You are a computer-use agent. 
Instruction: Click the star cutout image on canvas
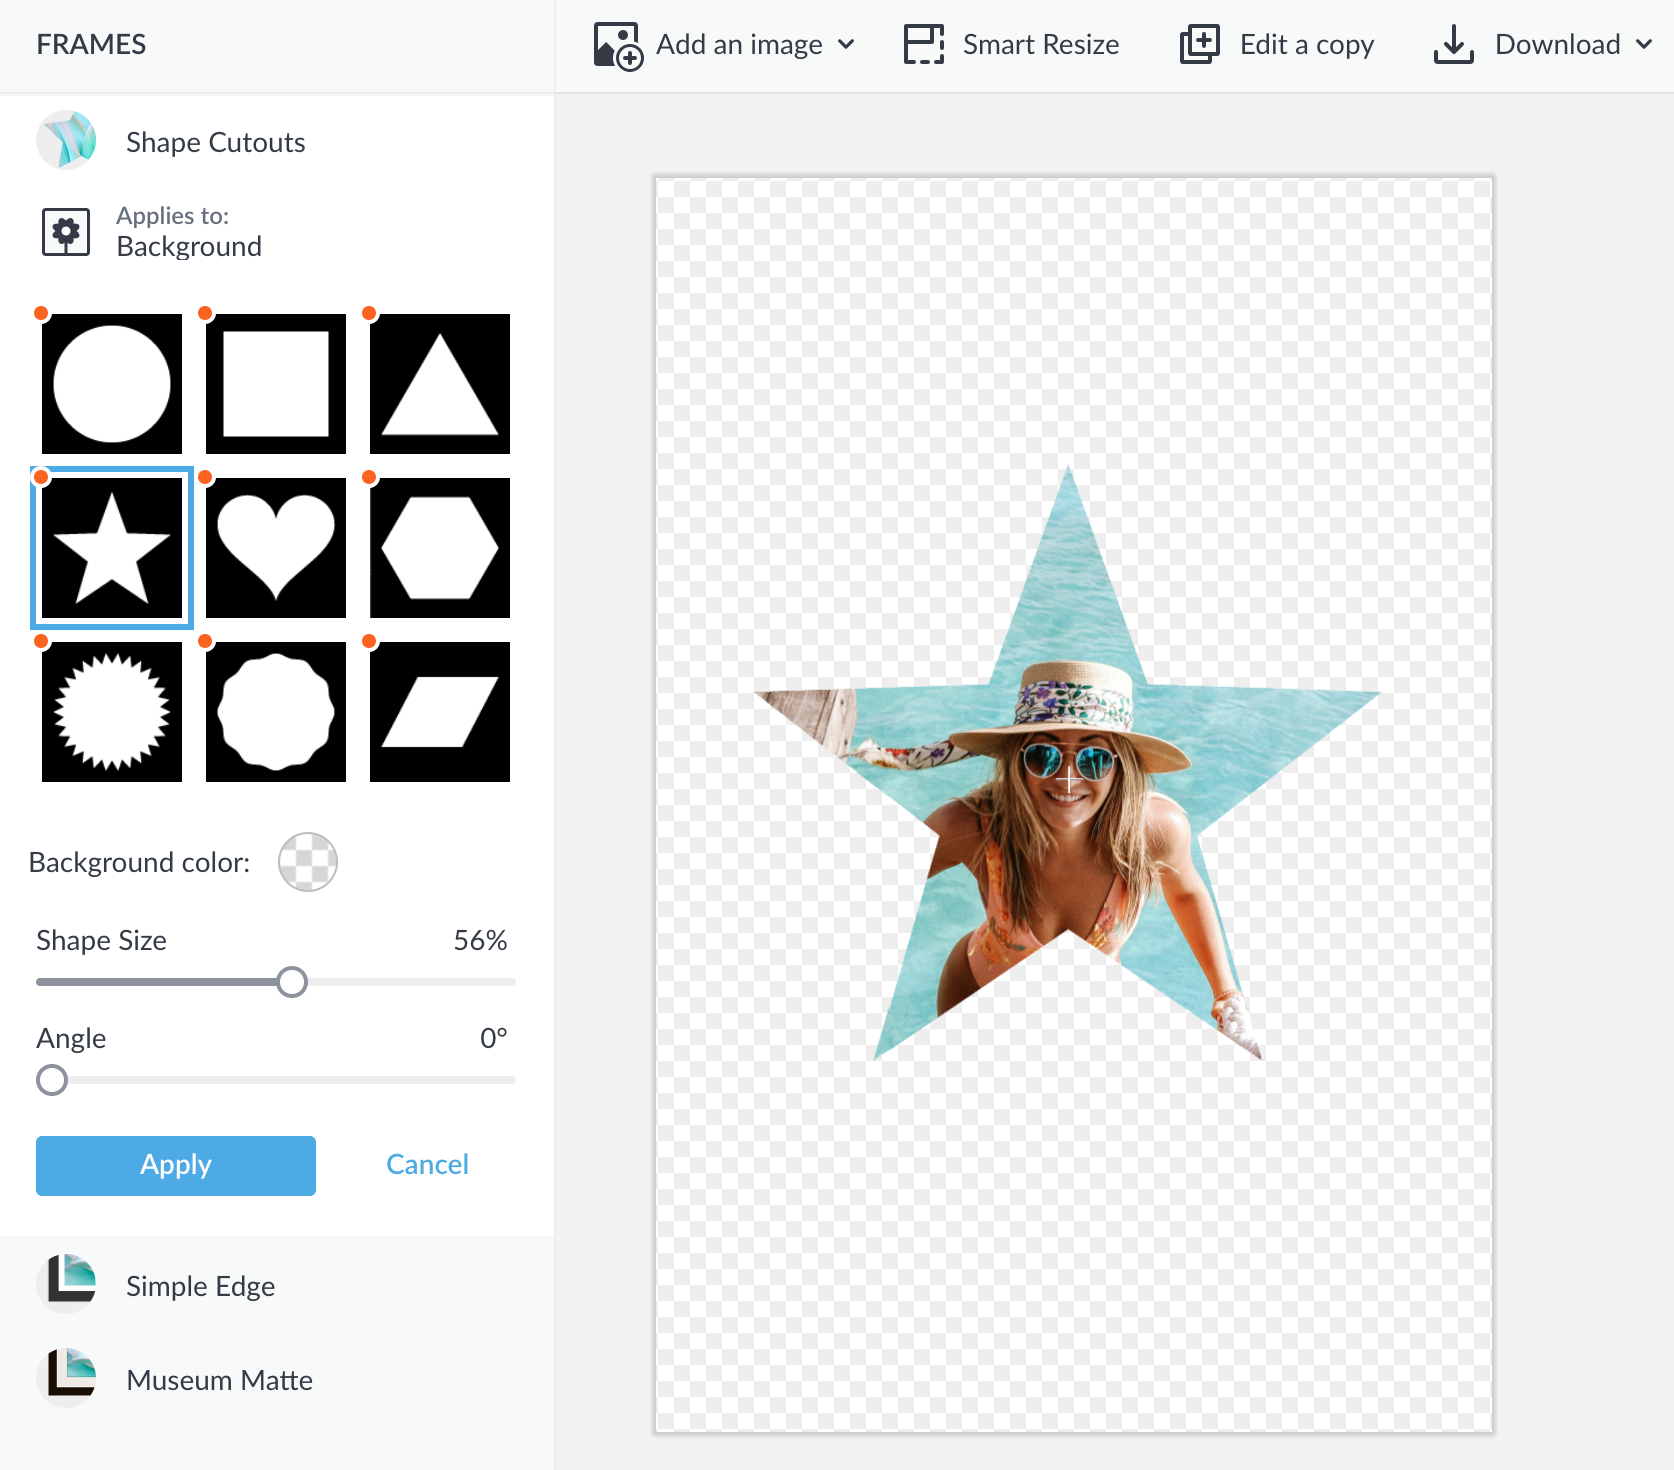click(1067, 764)
